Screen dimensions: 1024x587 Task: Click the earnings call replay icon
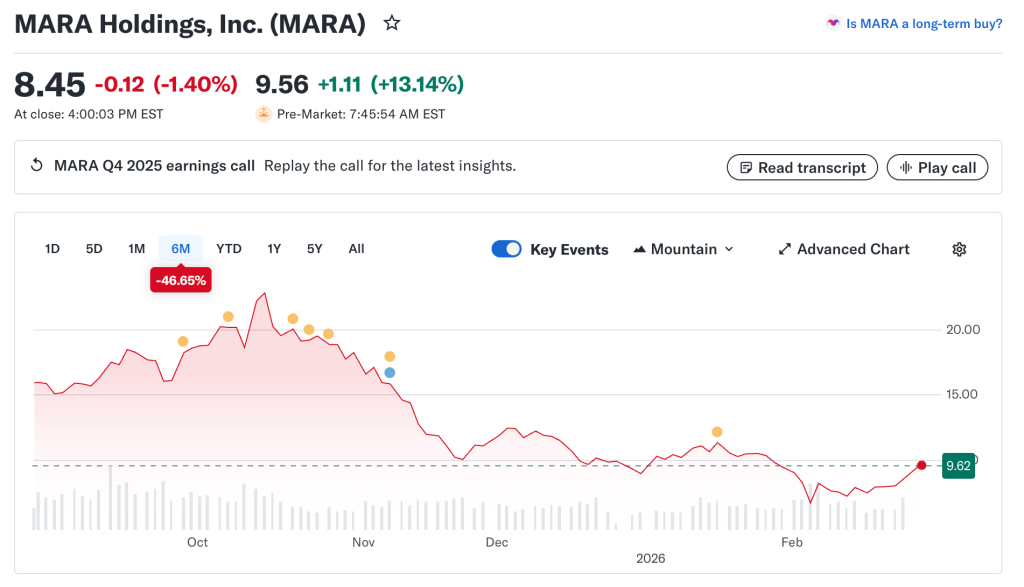click(37, 166)
